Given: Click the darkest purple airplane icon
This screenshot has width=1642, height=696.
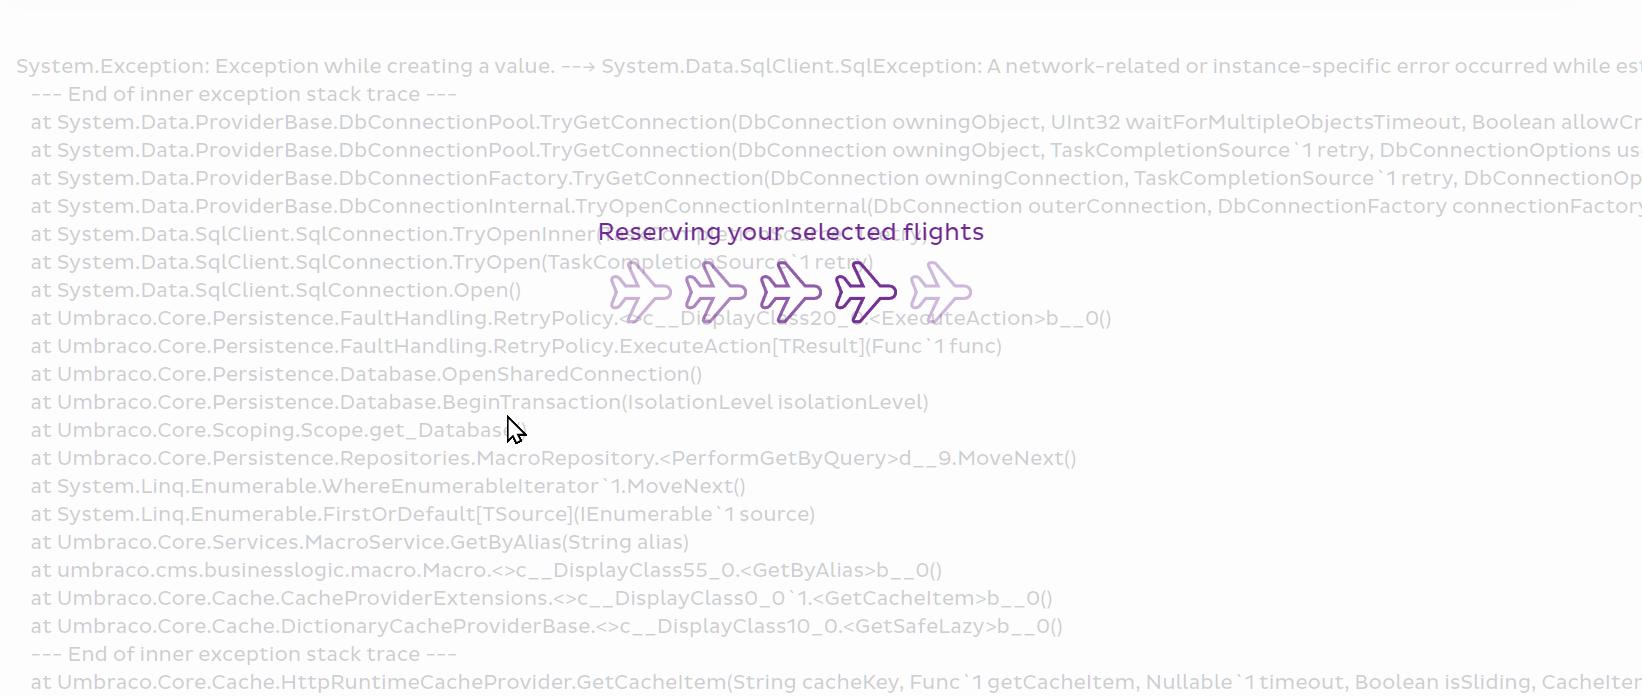Looking at the screenshot, I should tap(866, 292).
